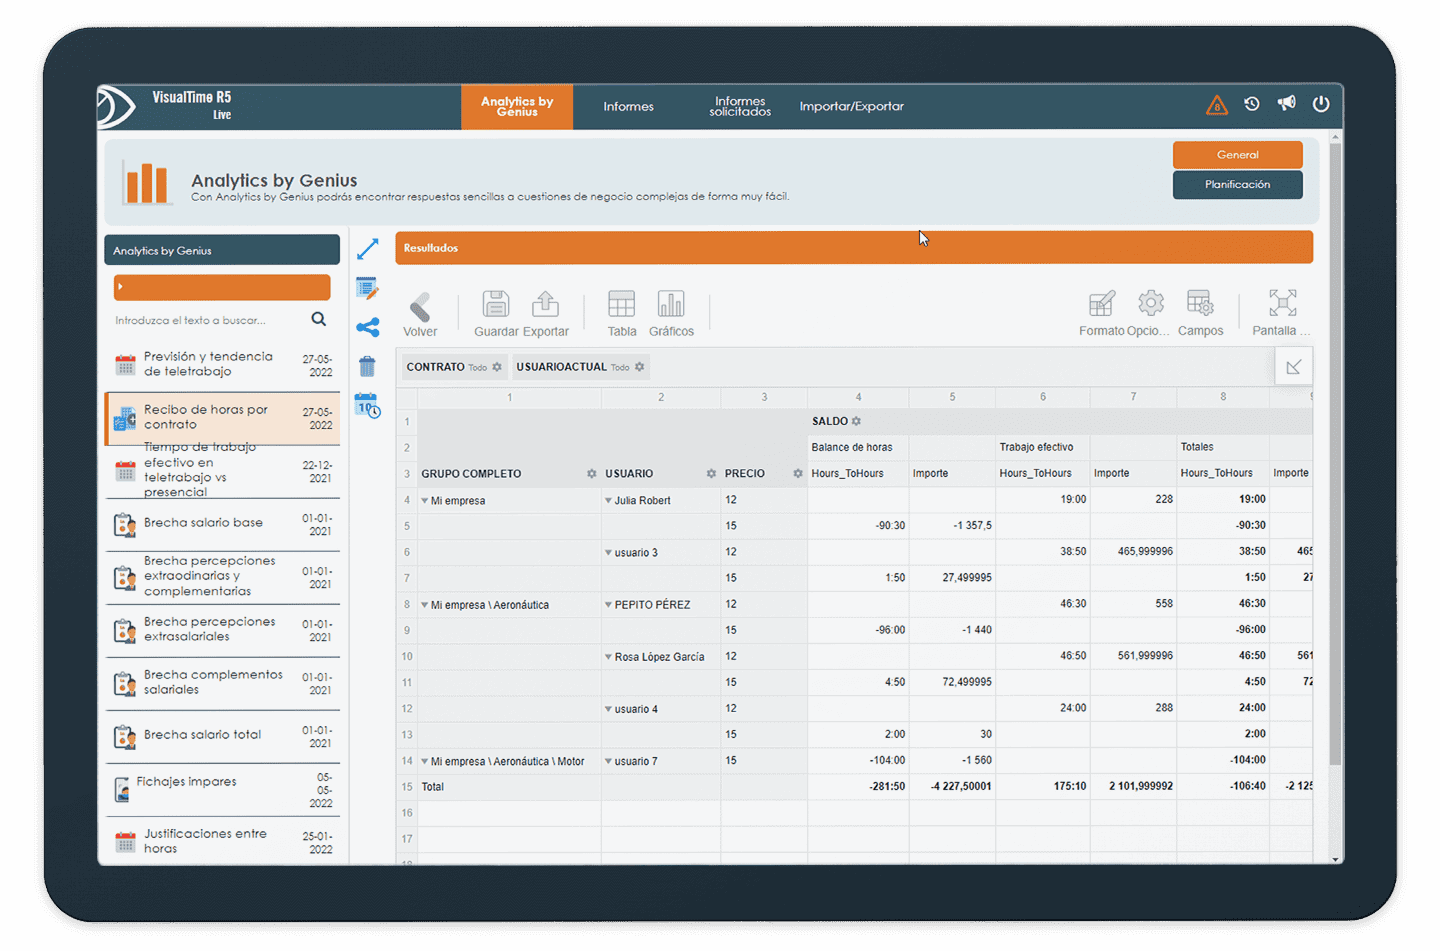
Task: Click the power logout icon
Action: [x=1321, y=104]
